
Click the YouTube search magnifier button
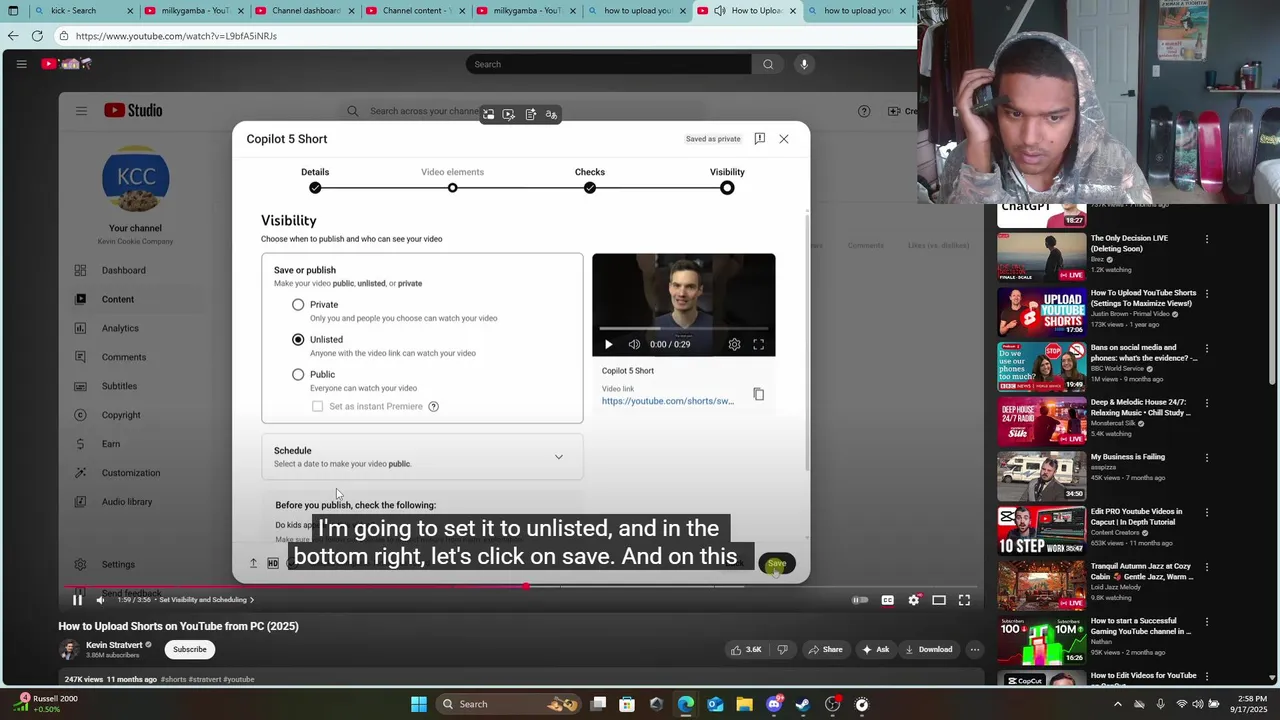tap(768, 64)
